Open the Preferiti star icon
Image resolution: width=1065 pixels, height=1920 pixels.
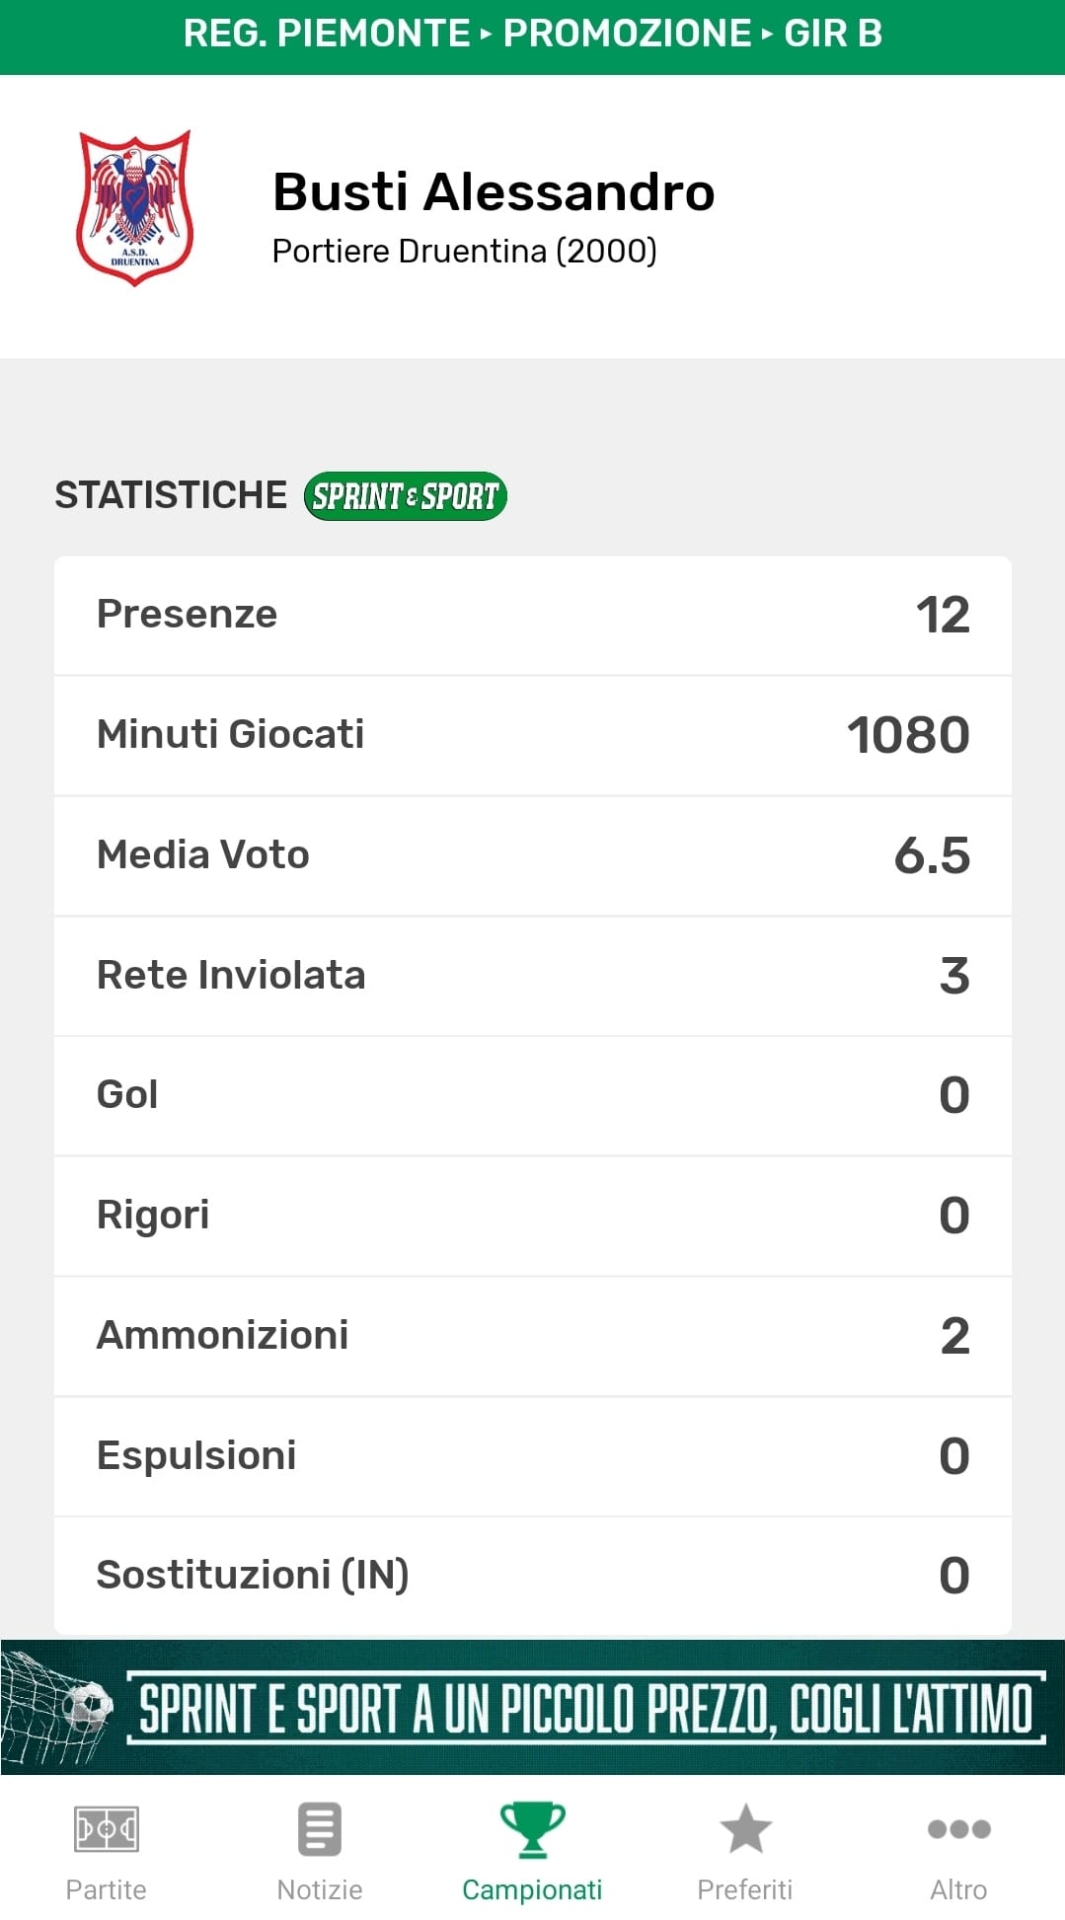point(745,1829)
